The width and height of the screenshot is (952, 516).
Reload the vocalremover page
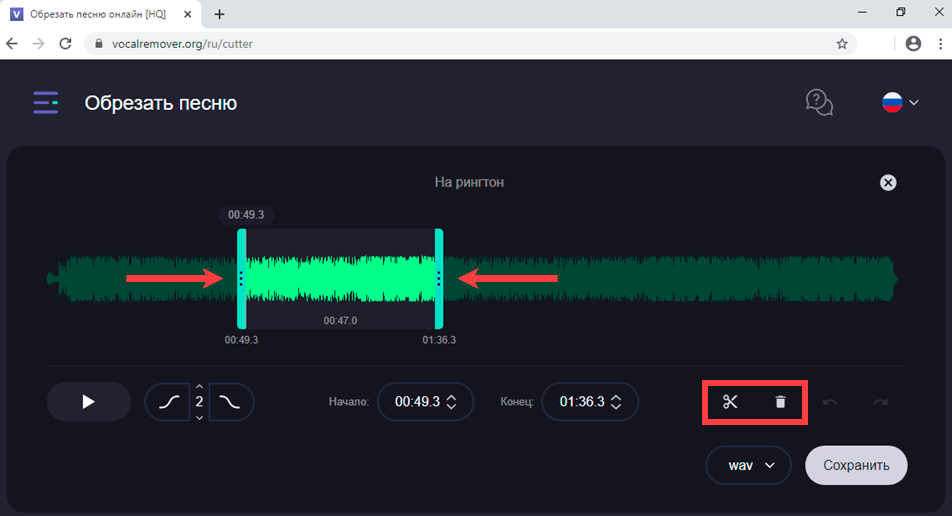tap(65, 44)
